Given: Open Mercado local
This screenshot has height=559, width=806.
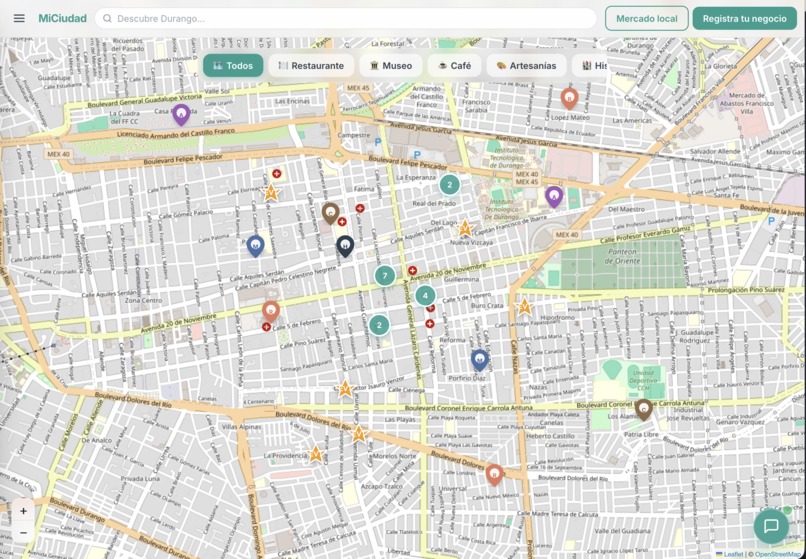Looking at the screenshot, I should [646, 19].
